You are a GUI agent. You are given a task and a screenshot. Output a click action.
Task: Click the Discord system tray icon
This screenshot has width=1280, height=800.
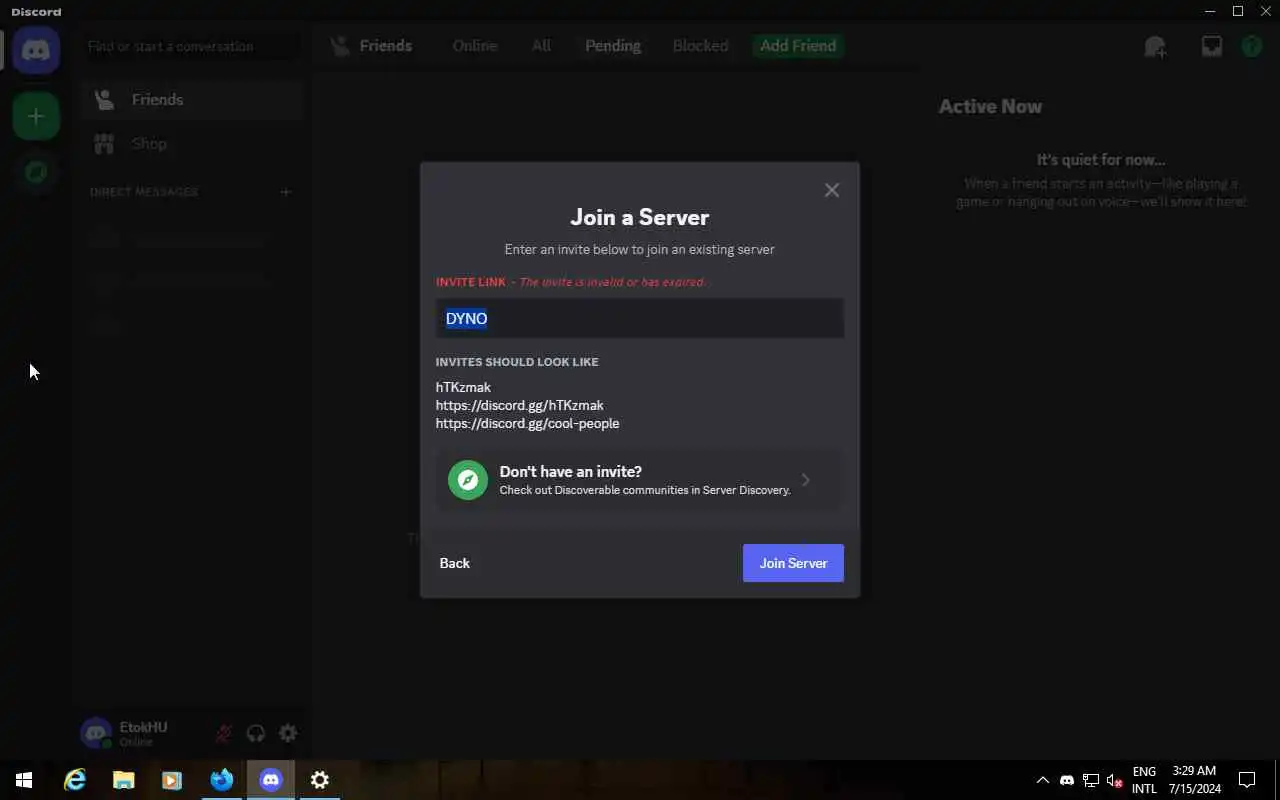(1066, 780)
